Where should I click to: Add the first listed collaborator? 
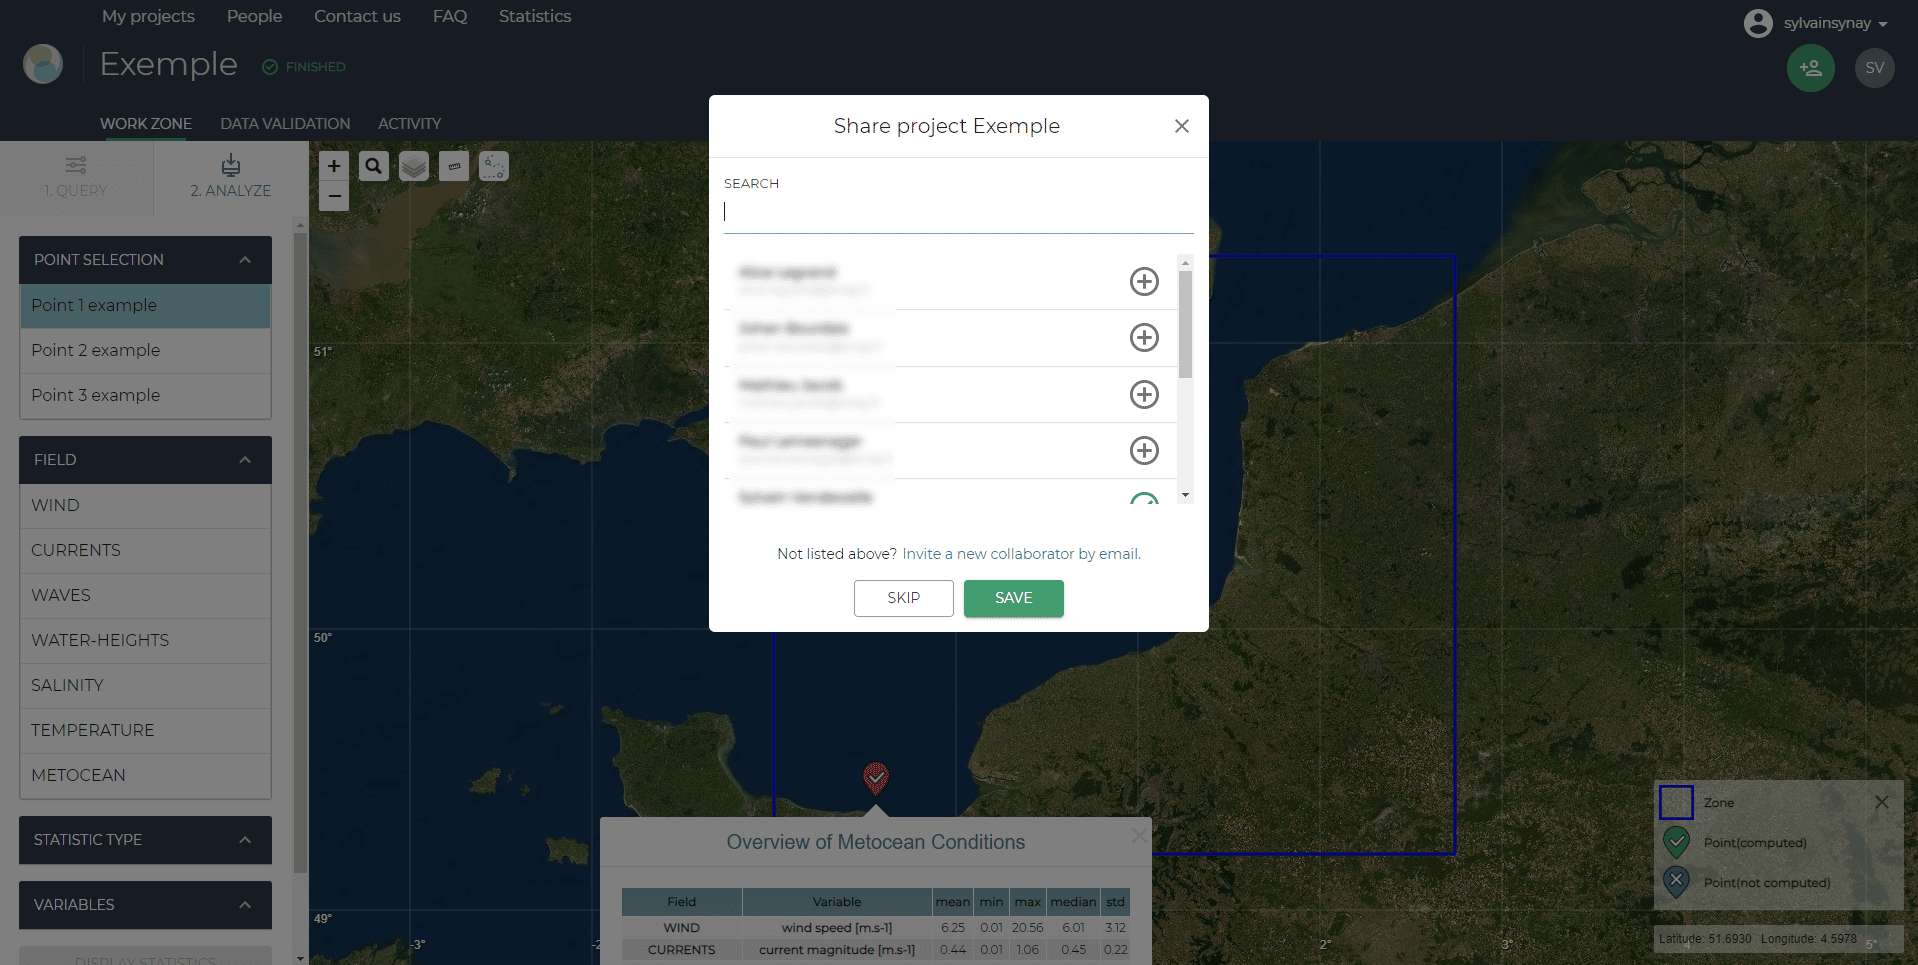tap(1144, 281)
